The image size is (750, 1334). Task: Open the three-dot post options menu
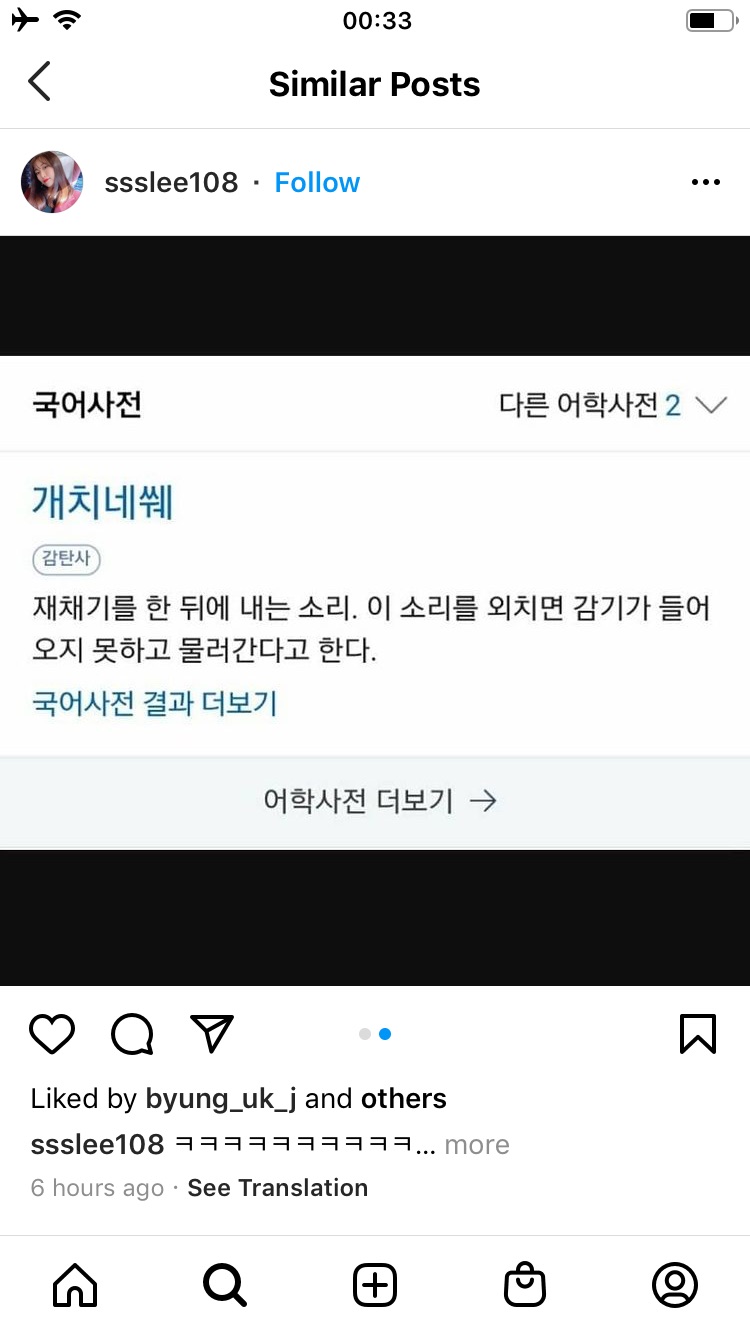706,182
